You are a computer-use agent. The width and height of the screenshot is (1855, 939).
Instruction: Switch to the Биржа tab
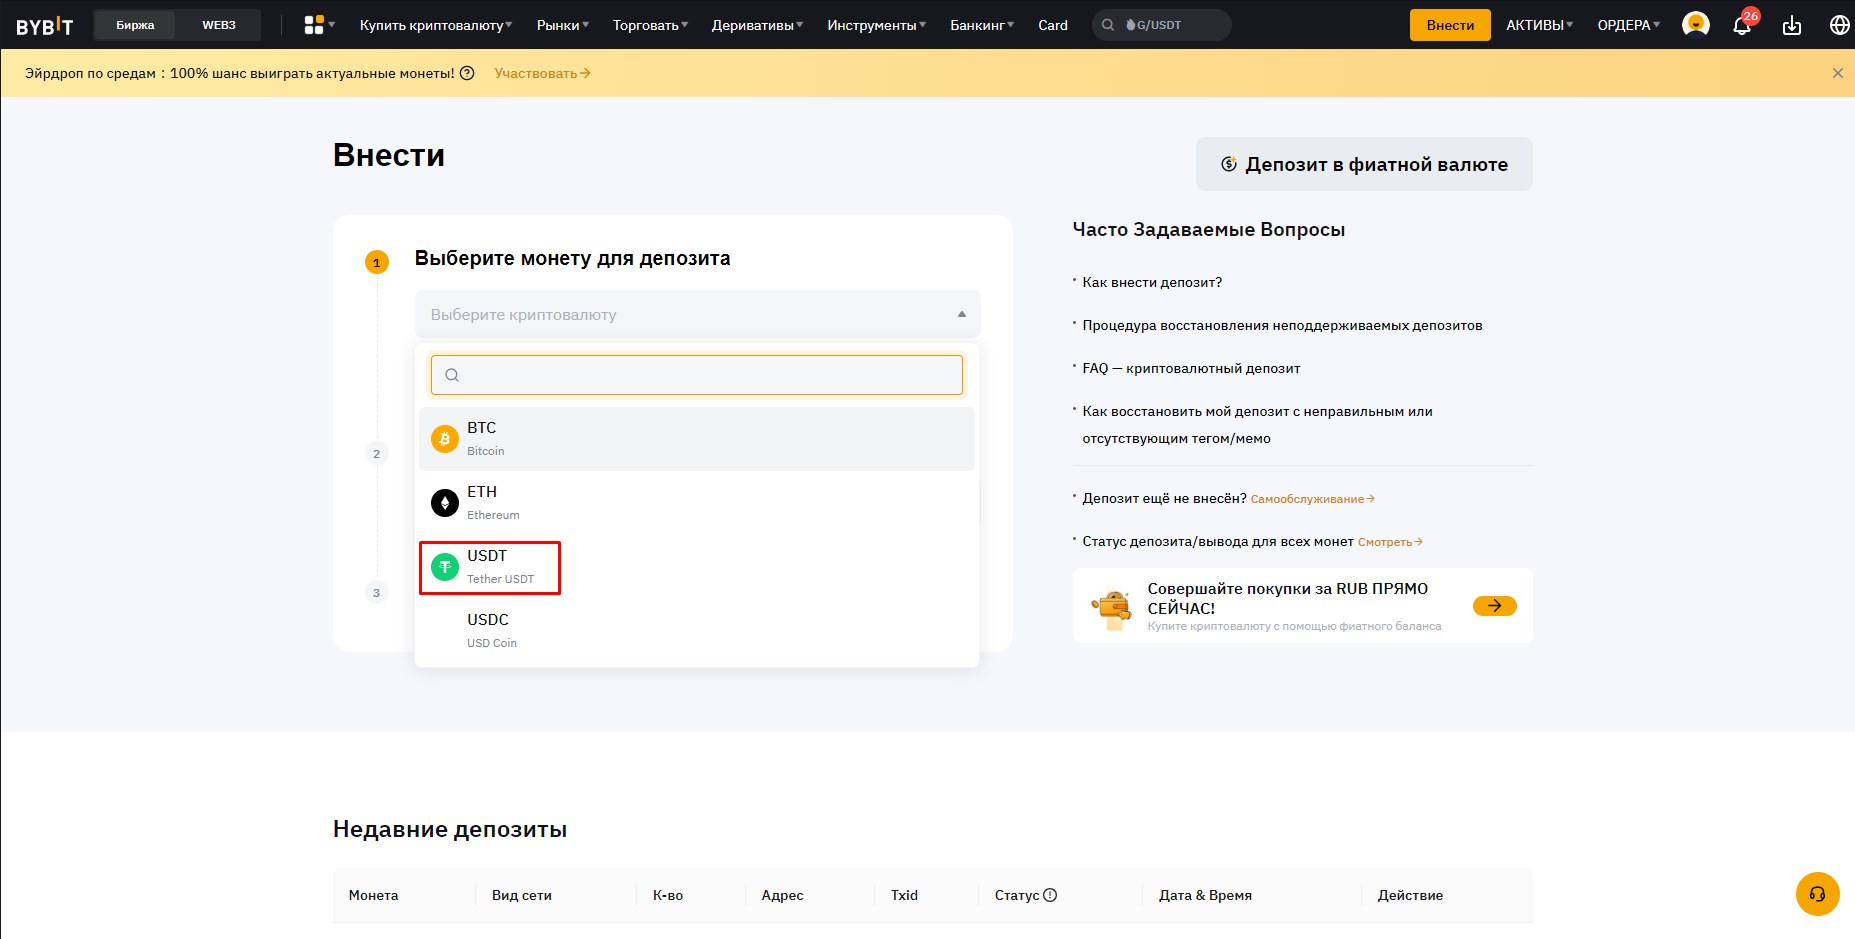pyautogui.click(x=135, y=25)
